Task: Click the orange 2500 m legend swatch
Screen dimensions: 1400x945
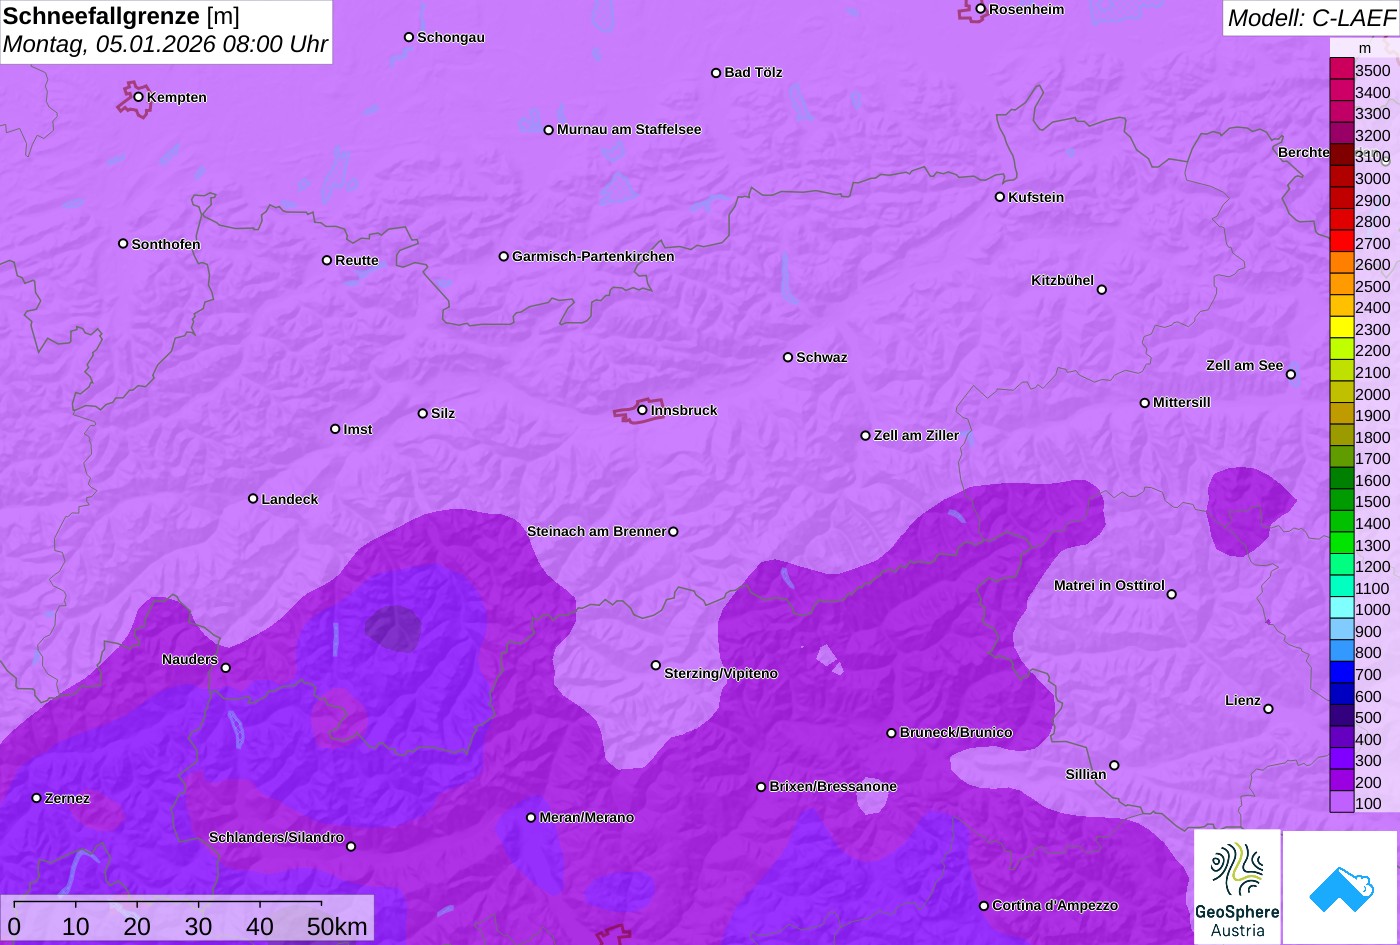Action: coord(1341,285)
